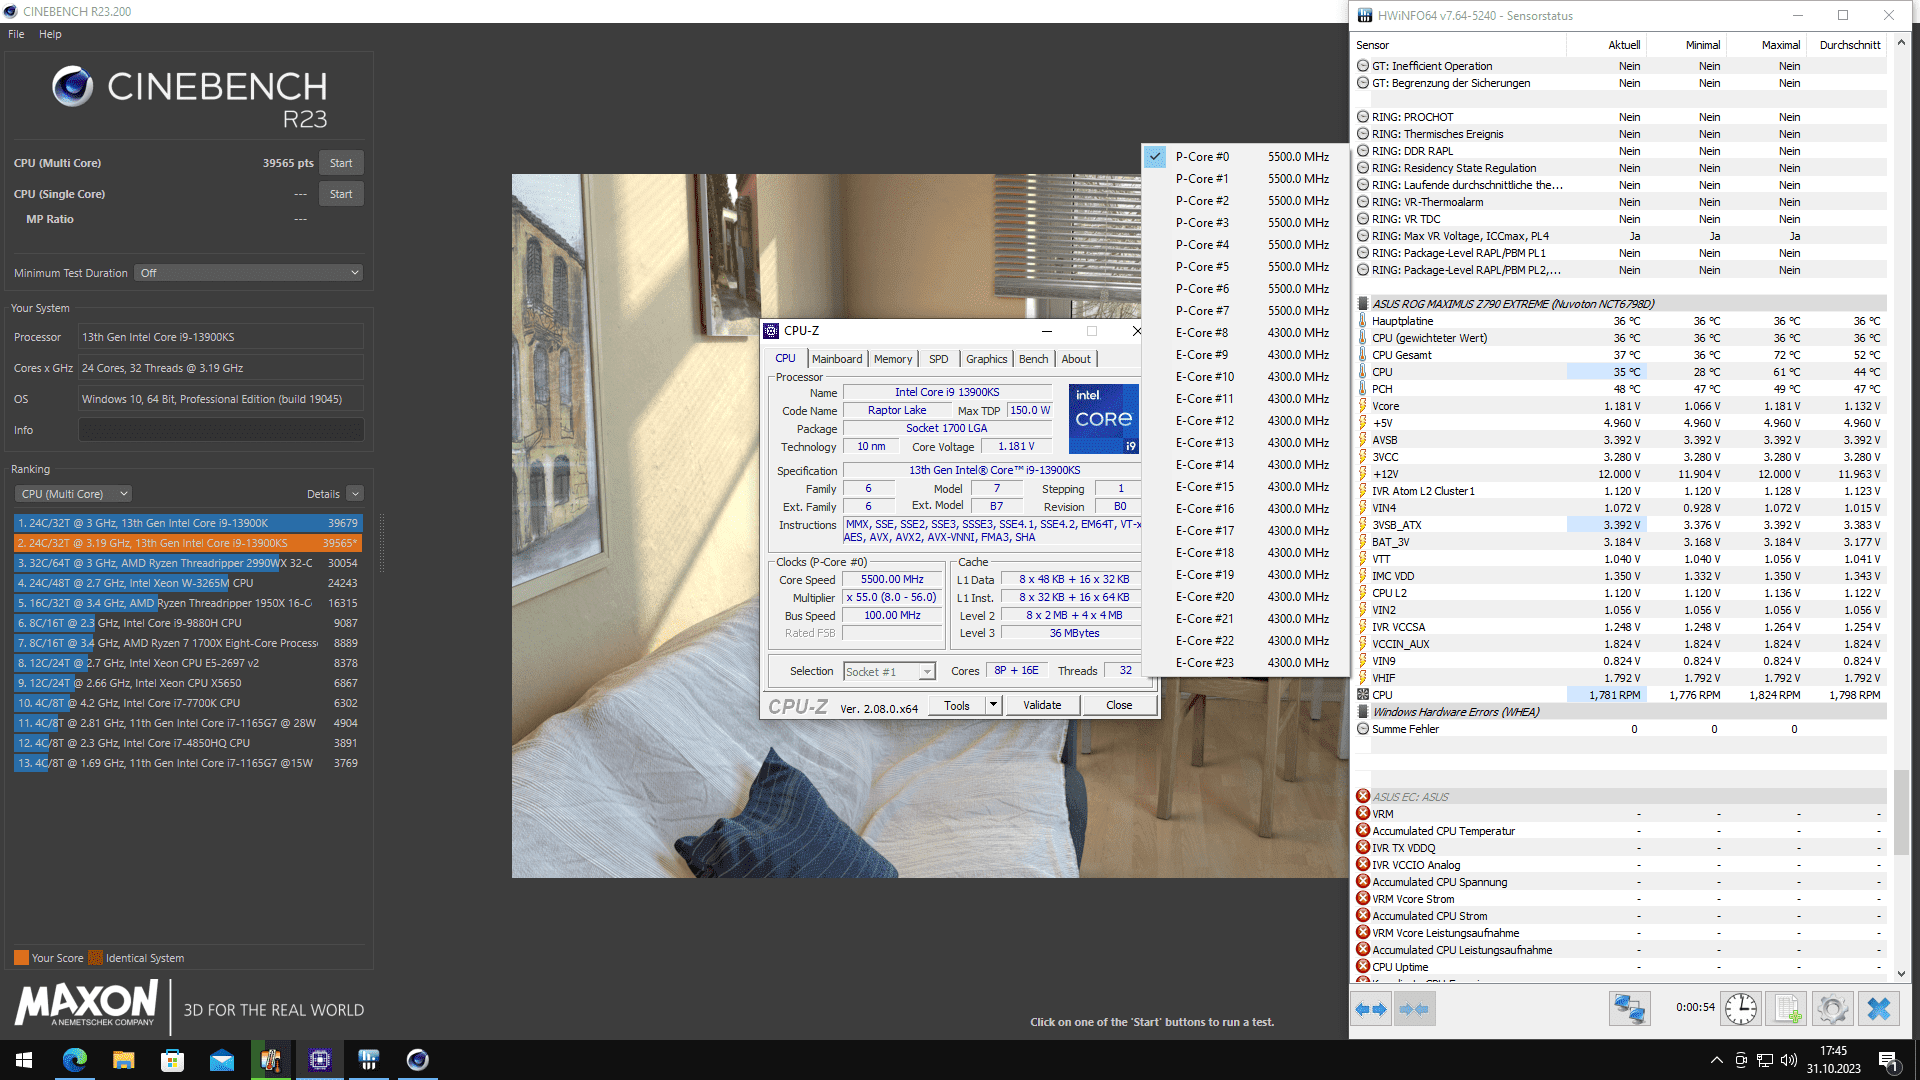Show hidden system tray icons
The height and width of the screenshot is (1080, 1920).
1717,1060
